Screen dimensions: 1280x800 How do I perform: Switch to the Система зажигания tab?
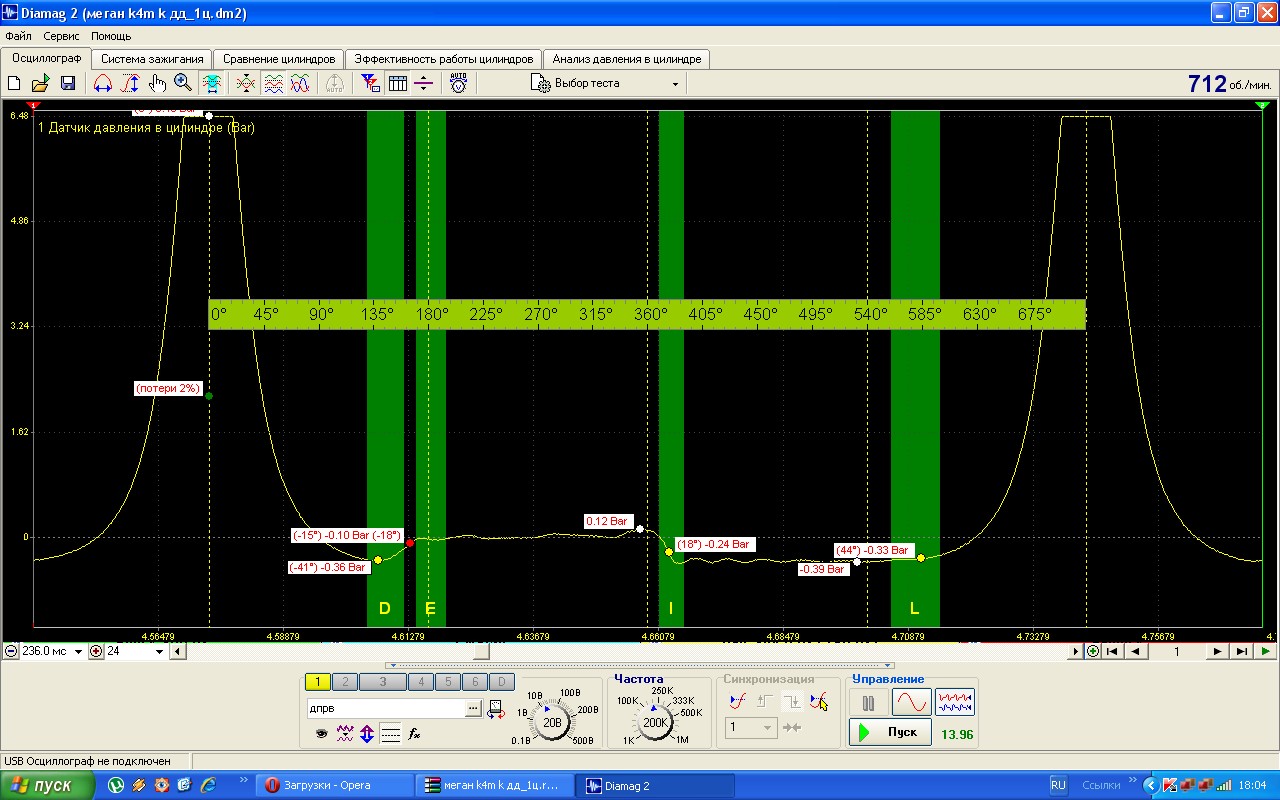(152, 59)
